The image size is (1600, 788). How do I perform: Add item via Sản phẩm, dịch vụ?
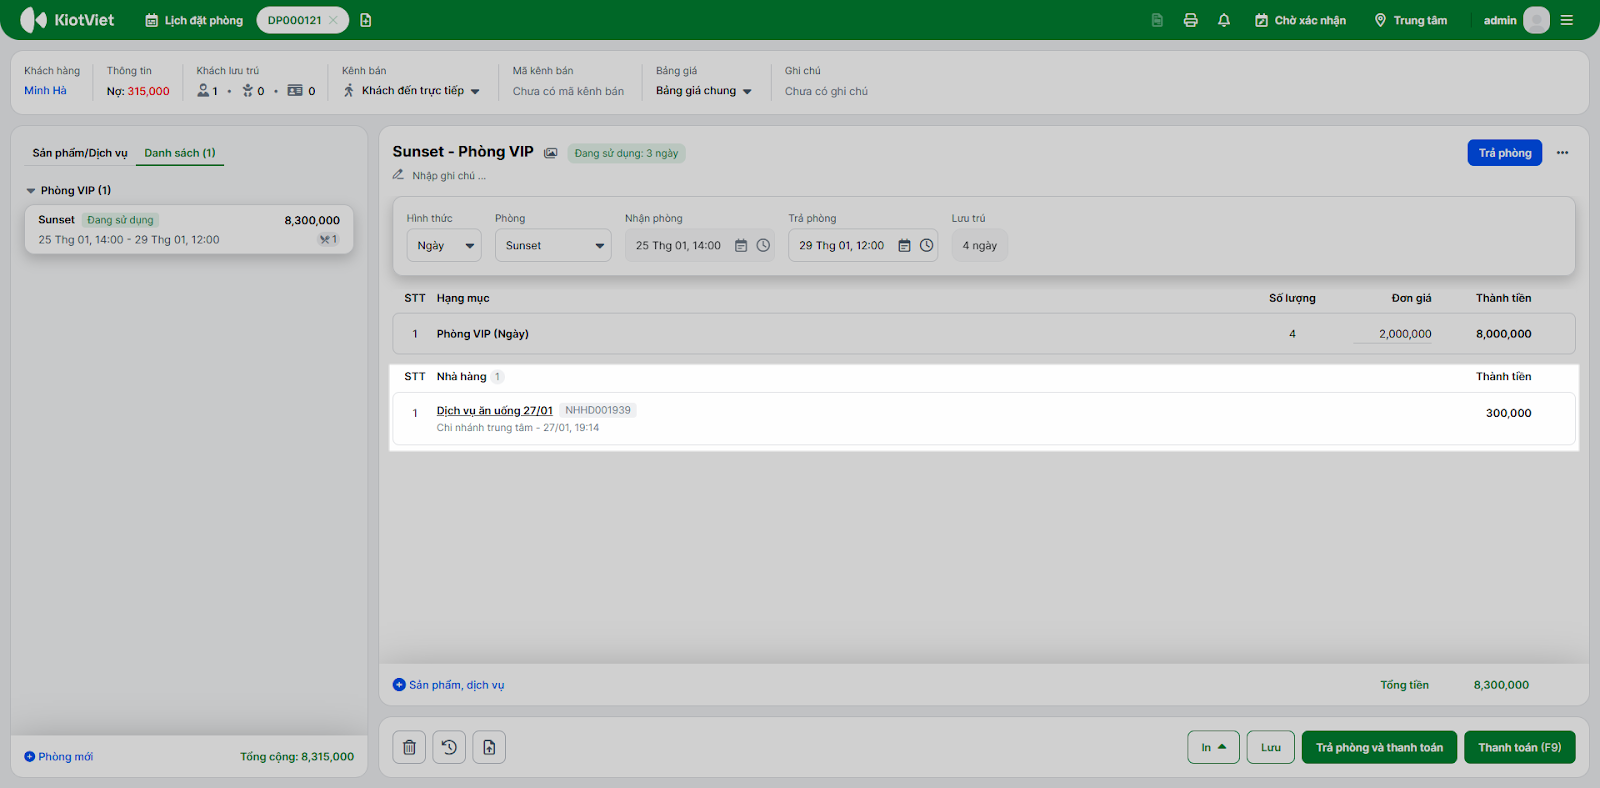coord(449,685)
